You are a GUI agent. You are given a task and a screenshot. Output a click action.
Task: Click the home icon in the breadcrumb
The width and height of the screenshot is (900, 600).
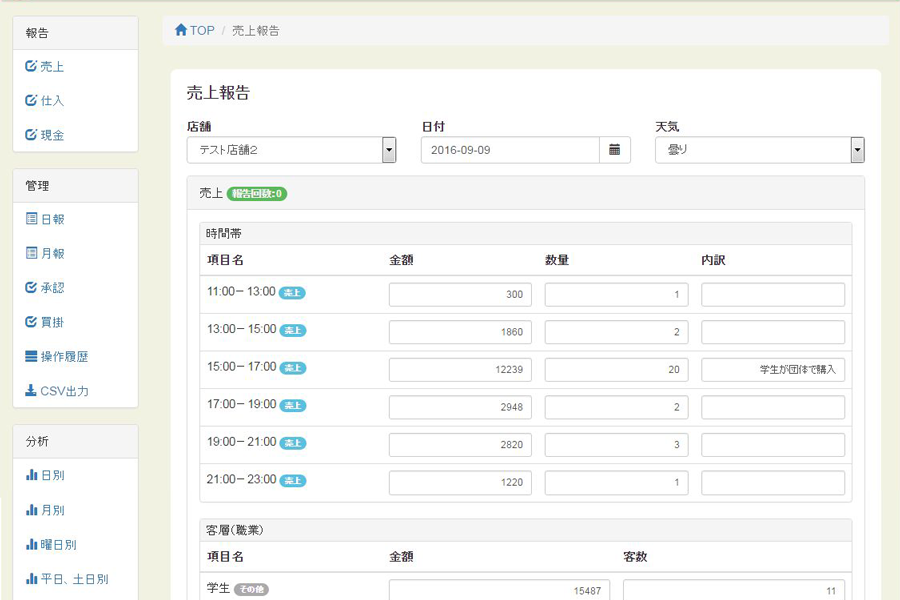(181, 30)
